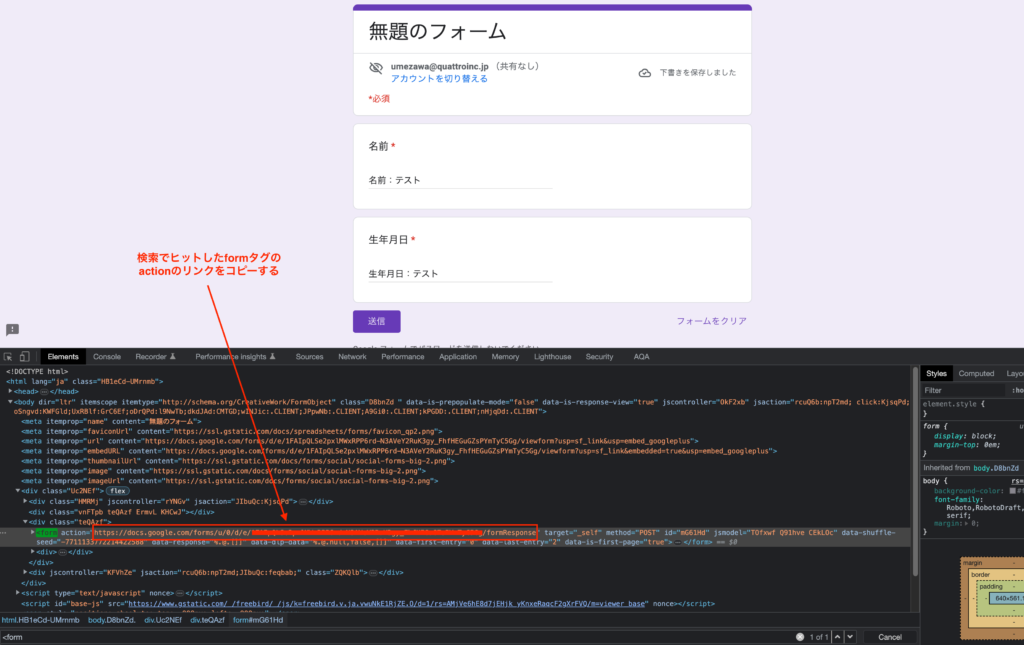Select div.teQAzf in breadcrumb
The image size is (1024, 645).
pyautogui.click(x=208, y=620)
